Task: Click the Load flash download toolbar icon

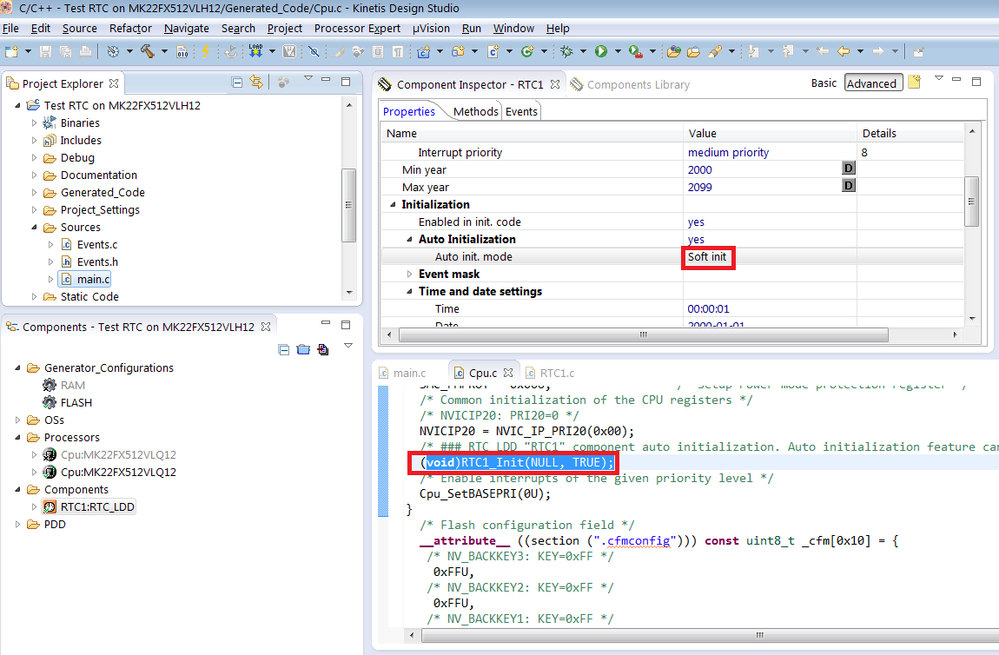Action: click(255, 51)
